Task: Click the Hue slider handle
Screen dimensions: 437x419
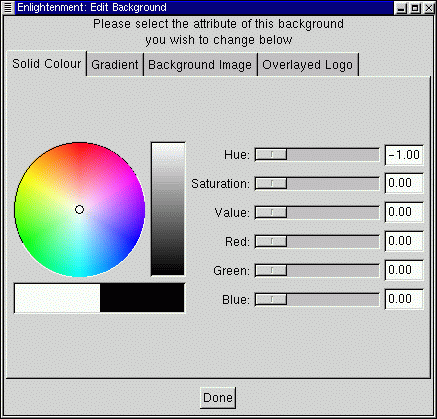Action: coord(271,155)
